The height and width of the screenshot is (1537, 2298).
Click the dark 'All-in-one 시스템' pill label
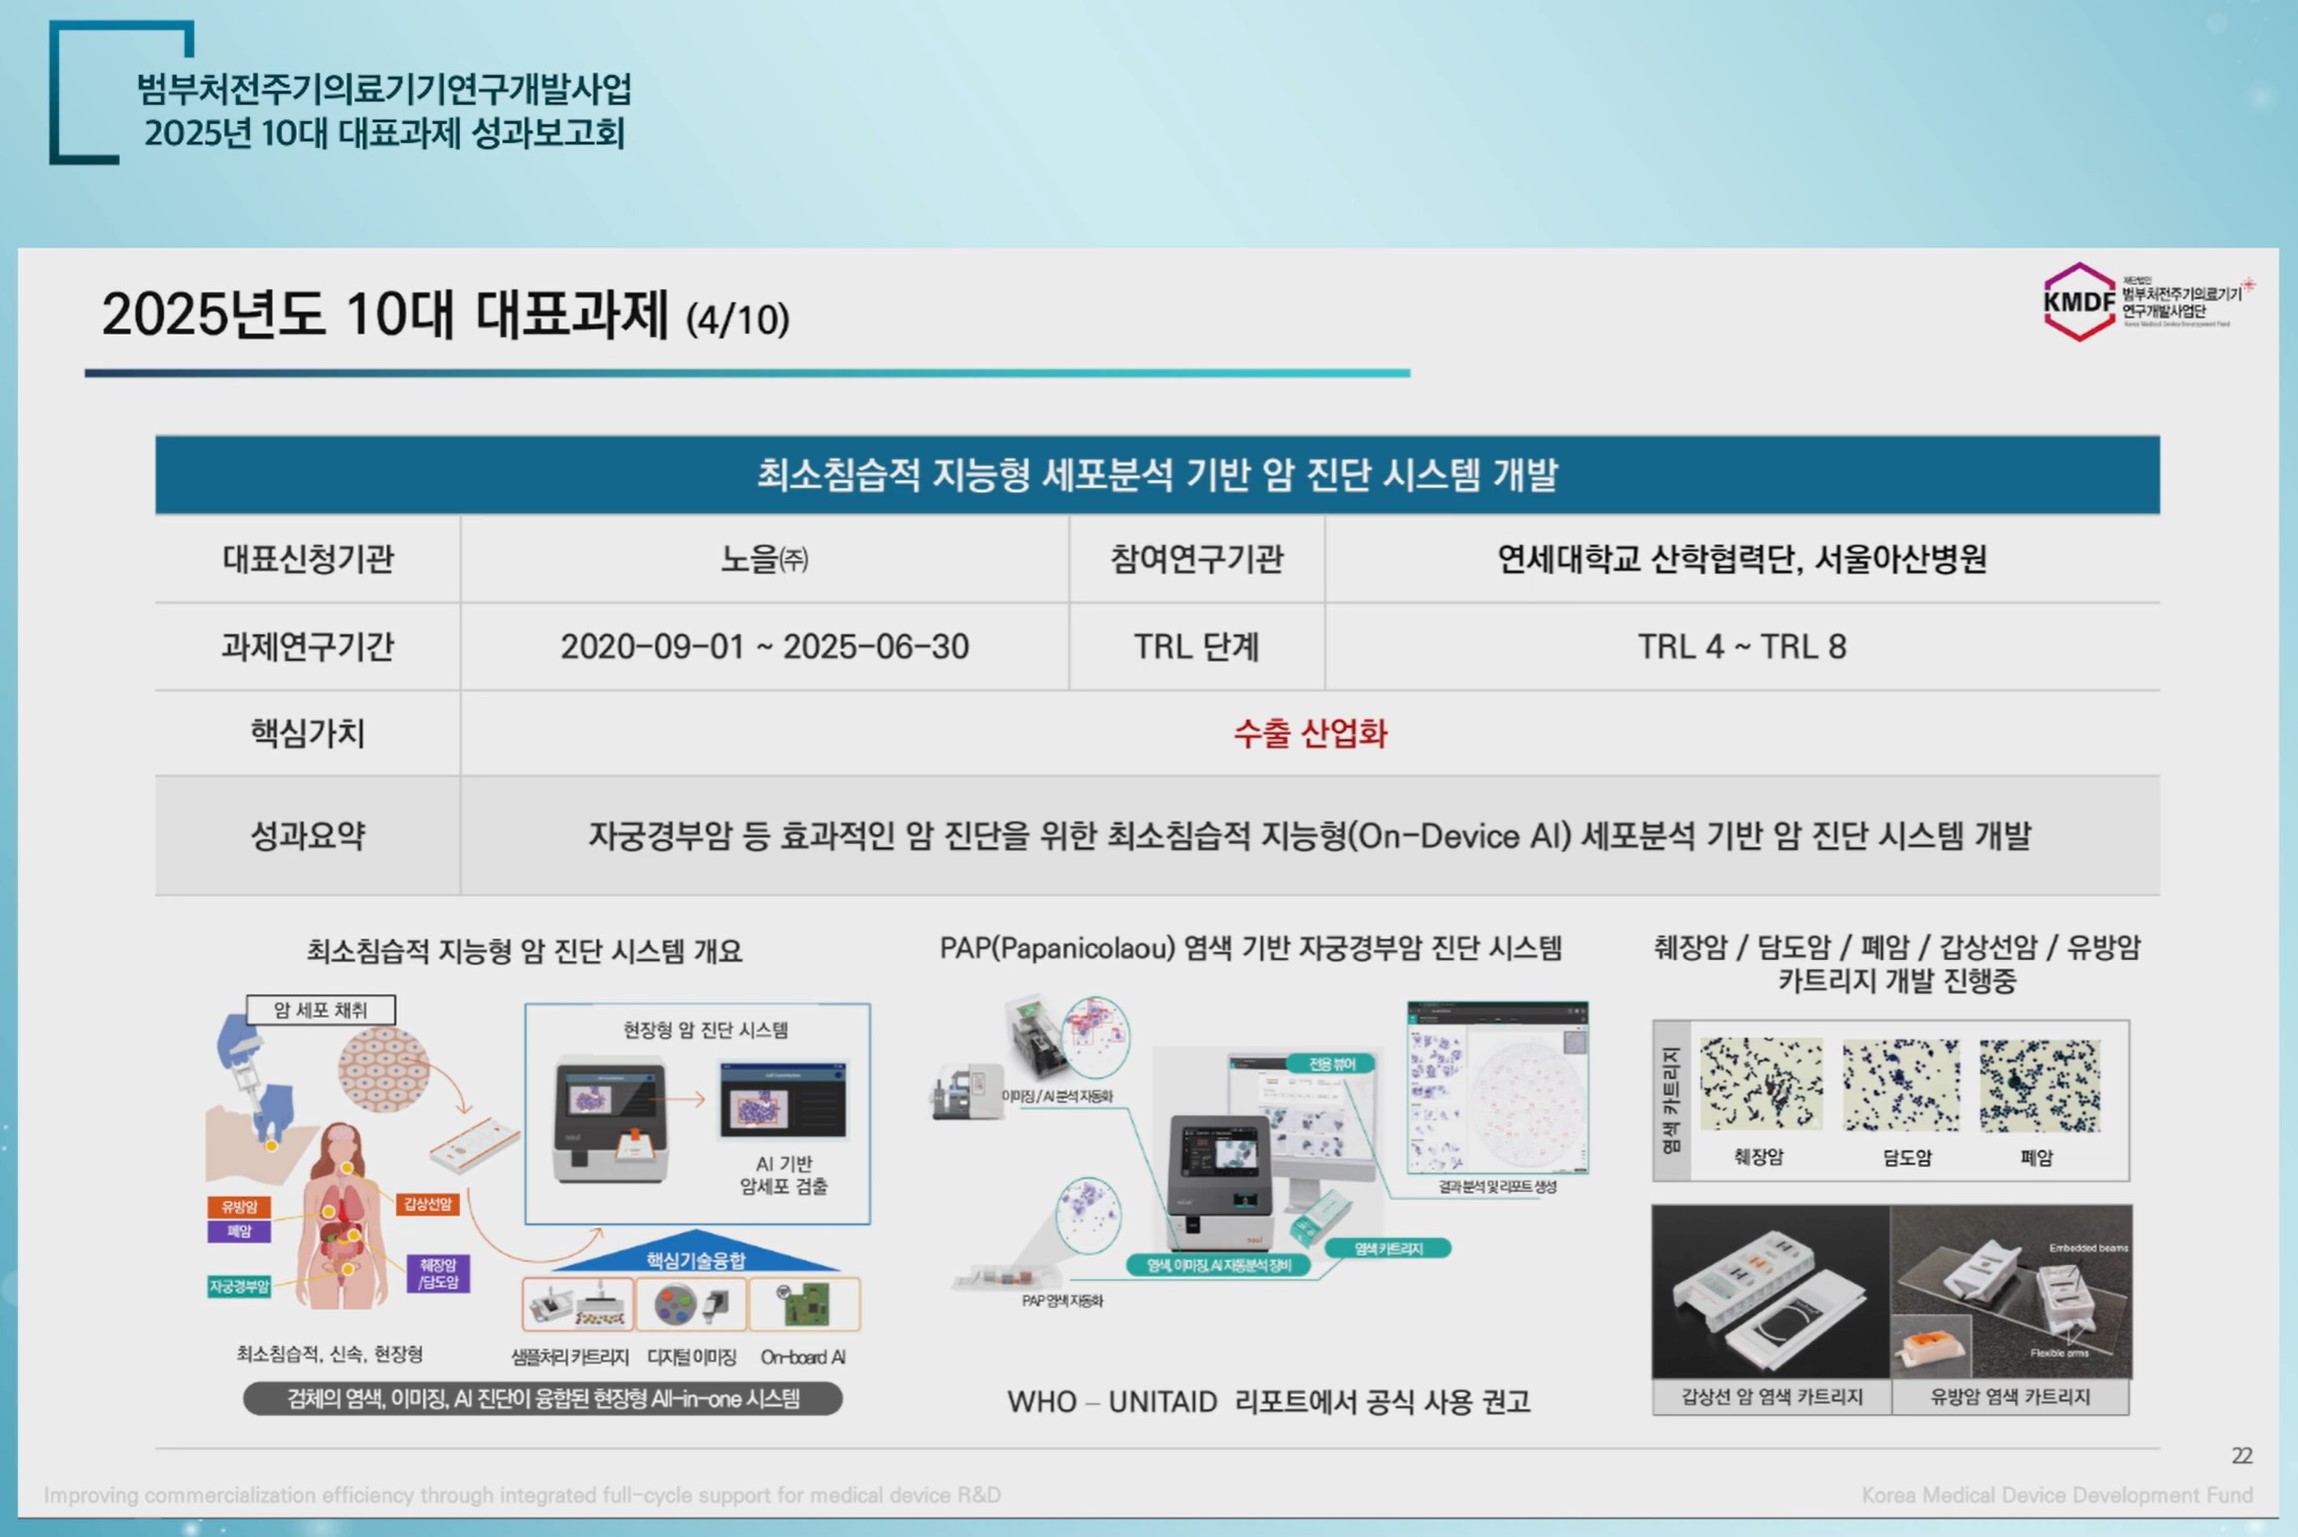543,1398
